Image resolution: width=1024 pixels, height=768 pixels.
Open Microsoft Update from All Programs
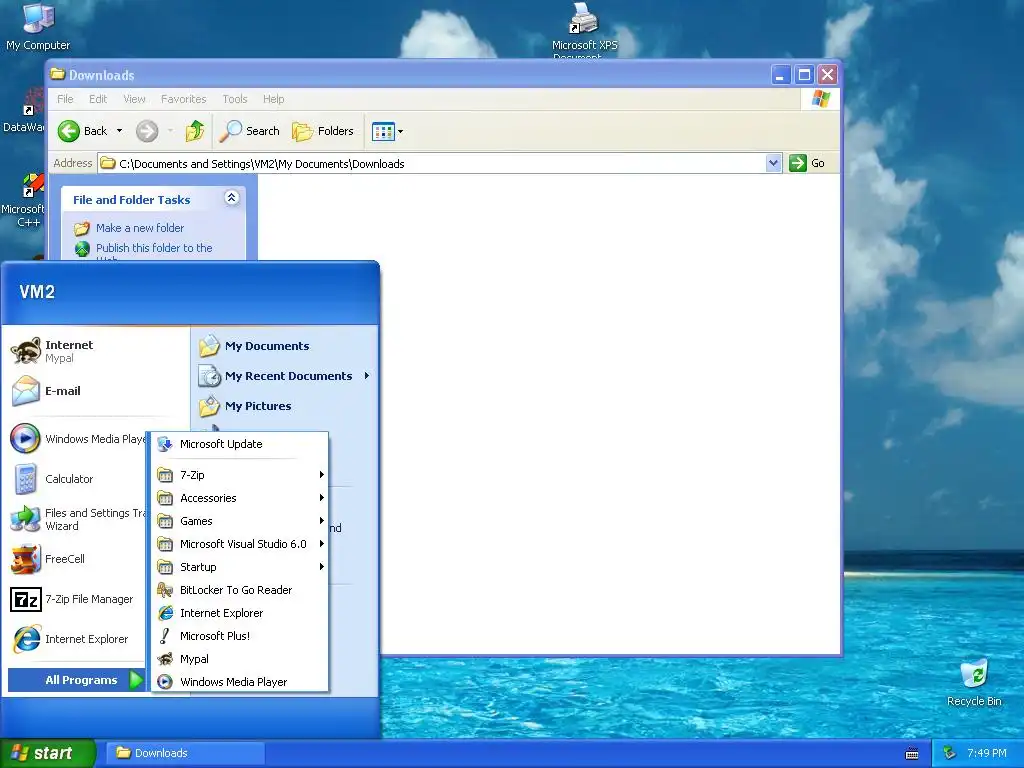click(x=240, y=444)
